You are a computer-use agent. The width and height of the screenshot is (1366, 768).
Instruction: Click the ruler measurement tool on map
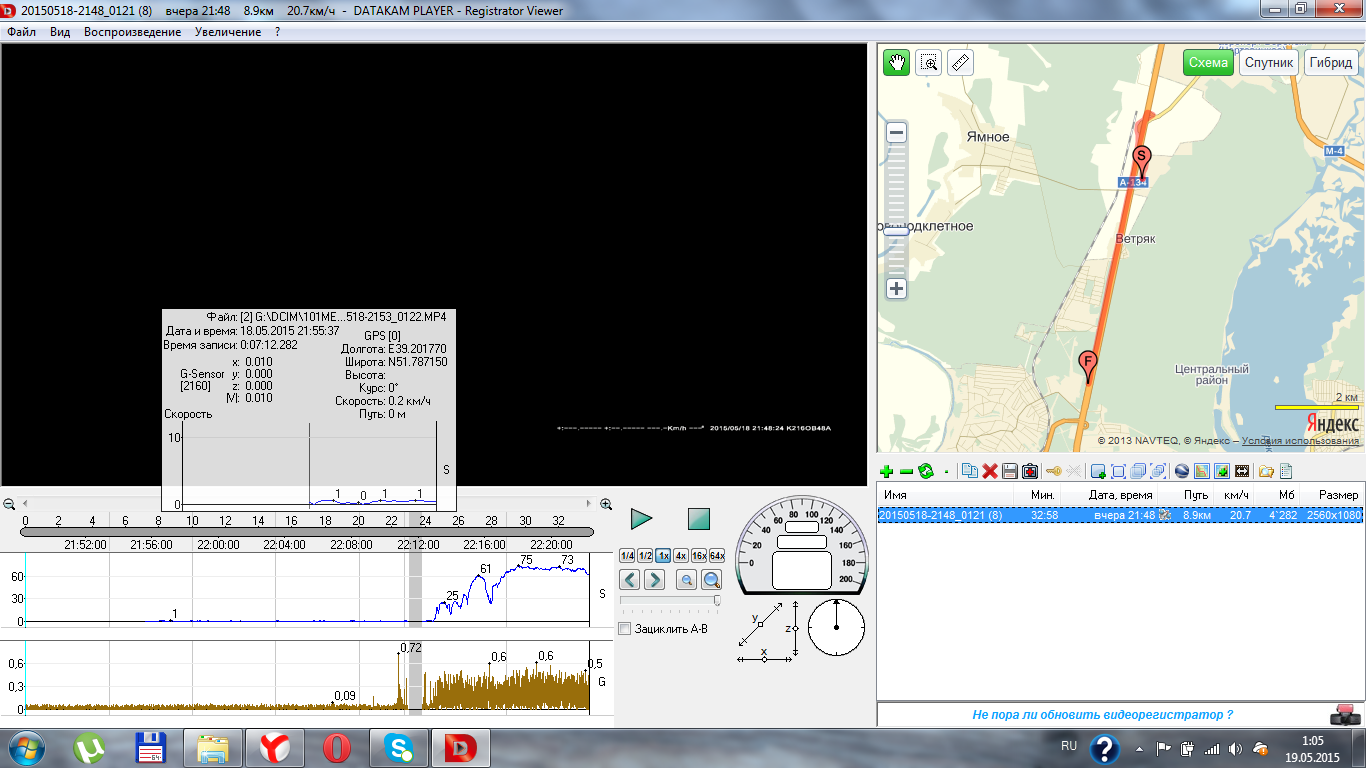[x=960, y=63]
